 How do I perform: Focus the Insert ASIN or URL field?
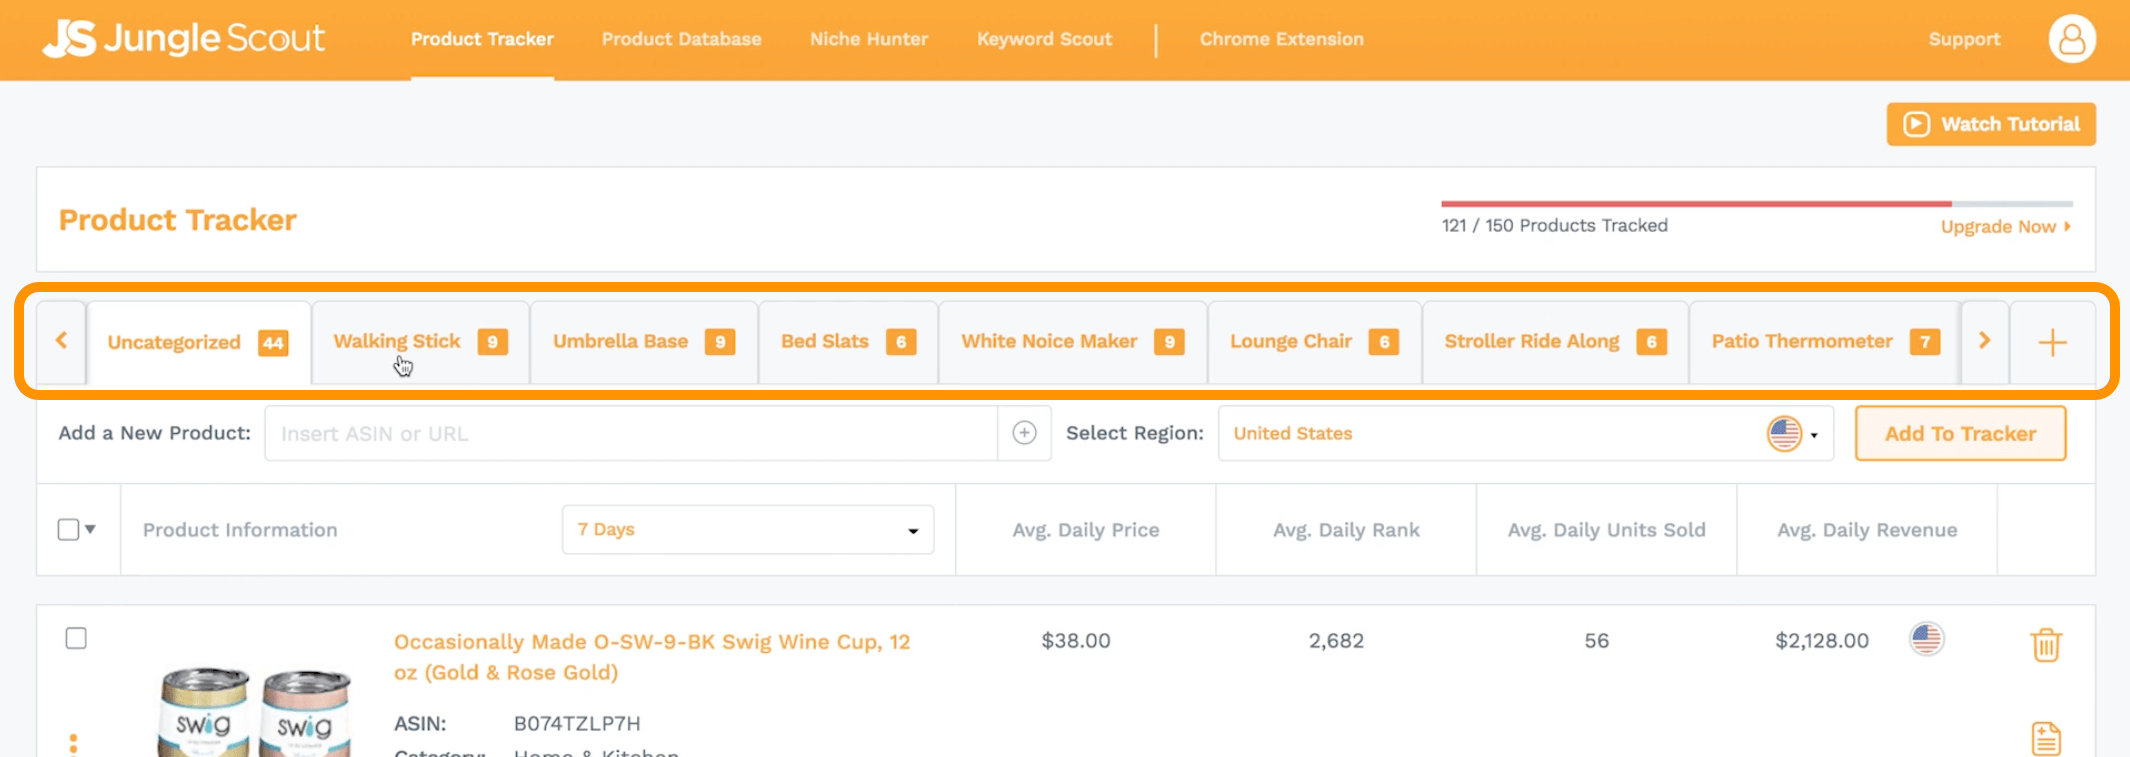click(x=631, y=433)
